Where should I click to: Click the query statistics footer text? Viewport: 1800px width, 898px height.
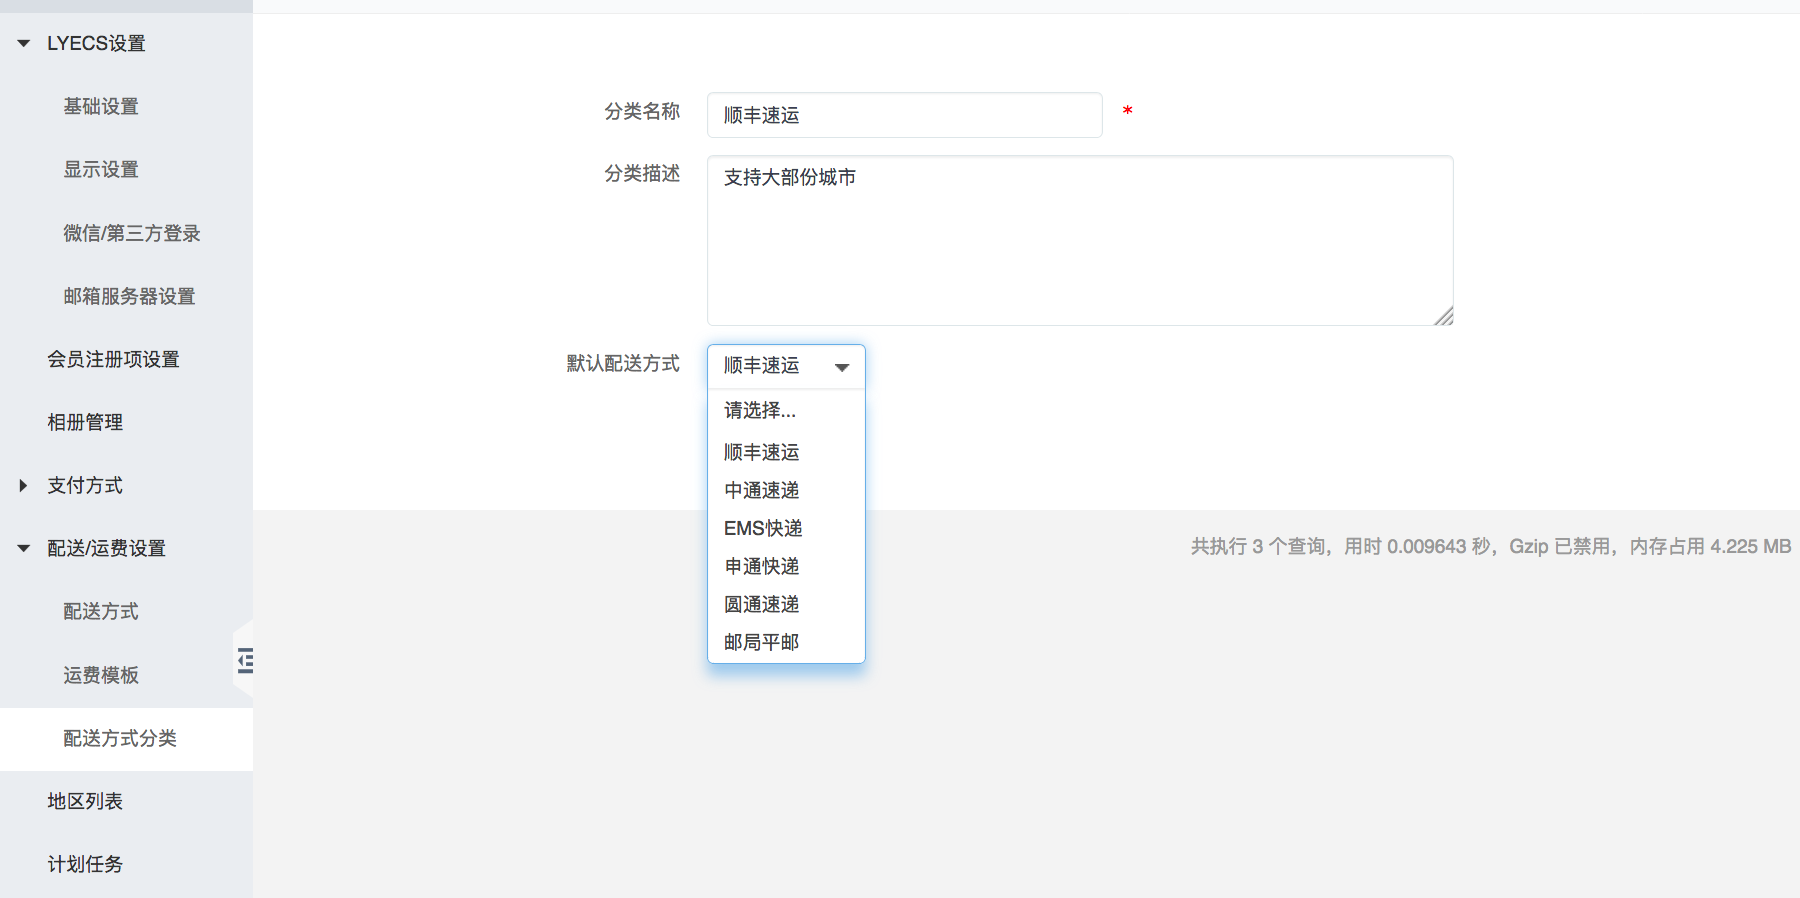[x=1490, y=546]
